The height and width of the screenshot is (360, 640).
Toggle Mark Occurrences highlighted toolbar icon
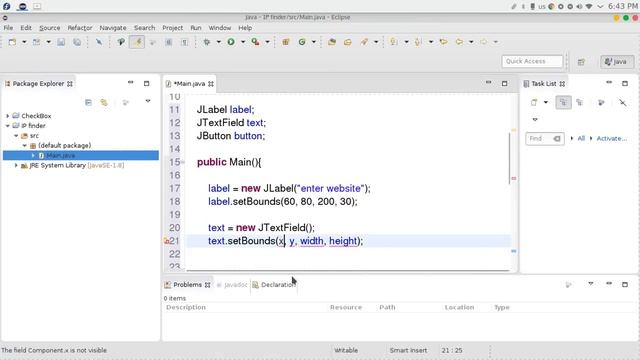click(x=137, y=42)
